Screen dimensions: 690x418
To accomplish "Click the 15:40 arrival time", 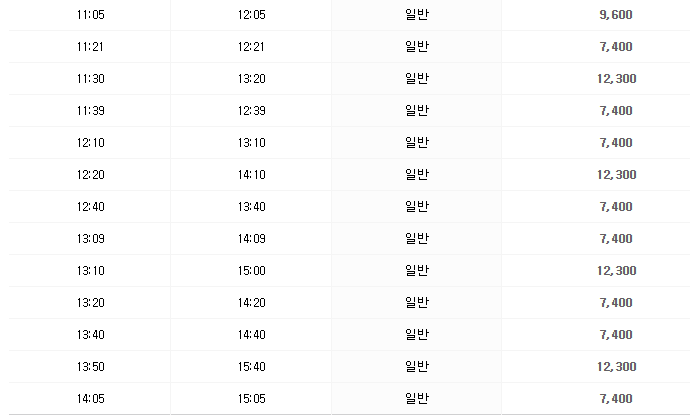I will 252,367.
